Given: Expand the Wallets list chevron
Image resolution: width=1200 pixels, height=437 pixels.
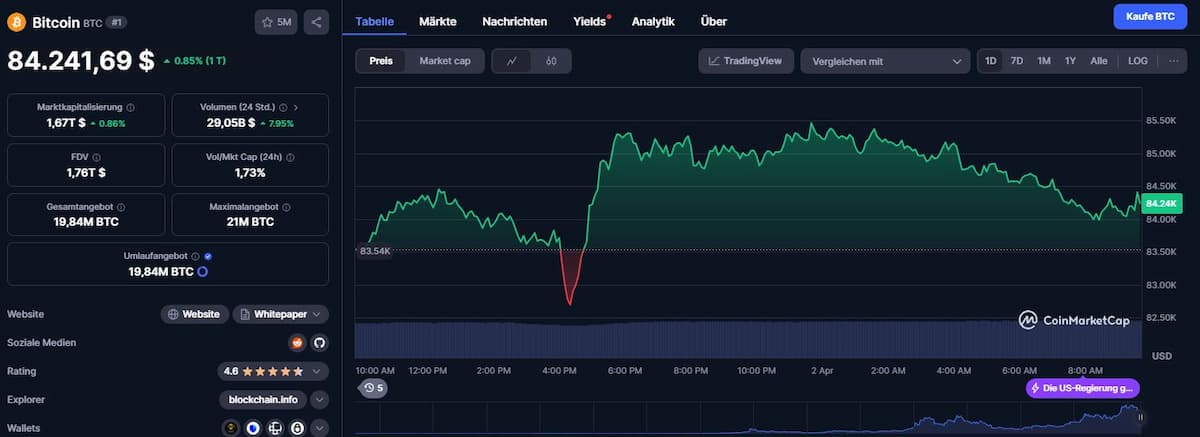Looking at the screenshot, I should tap(319, 428).
